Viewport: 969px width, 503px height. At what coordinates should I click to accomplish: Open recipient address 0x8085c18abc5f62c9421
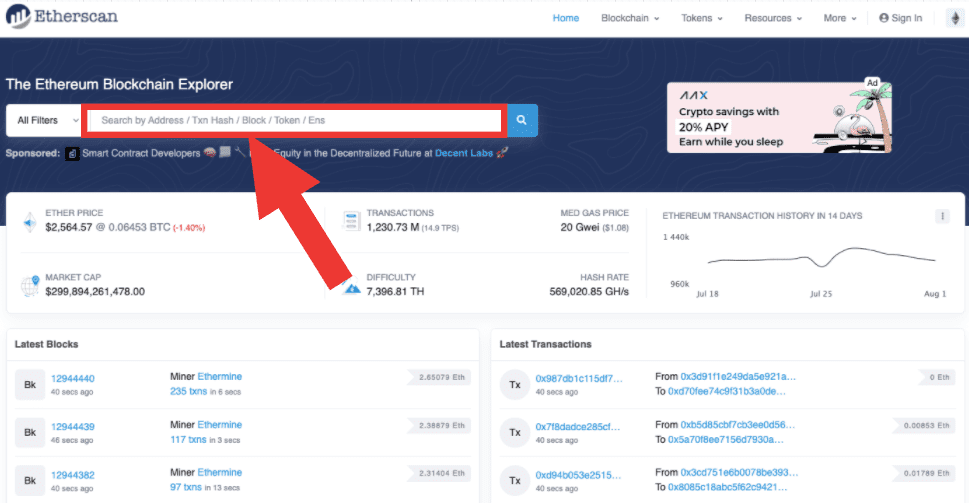727,487
